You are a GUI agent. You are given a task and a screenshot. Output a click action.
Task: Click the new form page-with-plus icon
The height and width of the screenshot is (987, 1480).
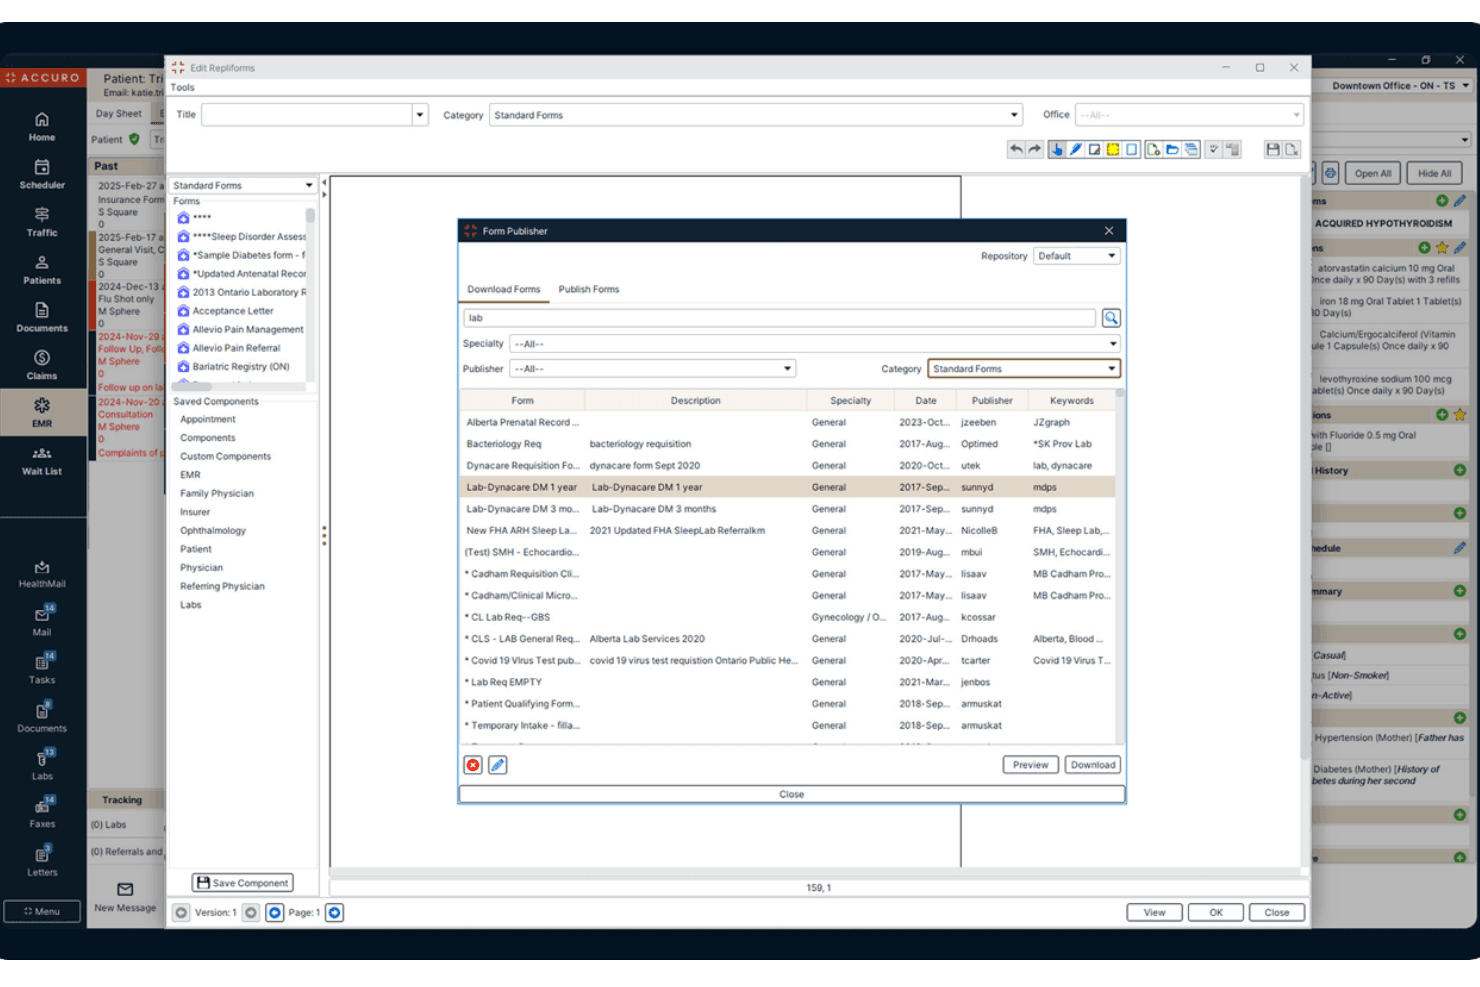pos(1154,149)
